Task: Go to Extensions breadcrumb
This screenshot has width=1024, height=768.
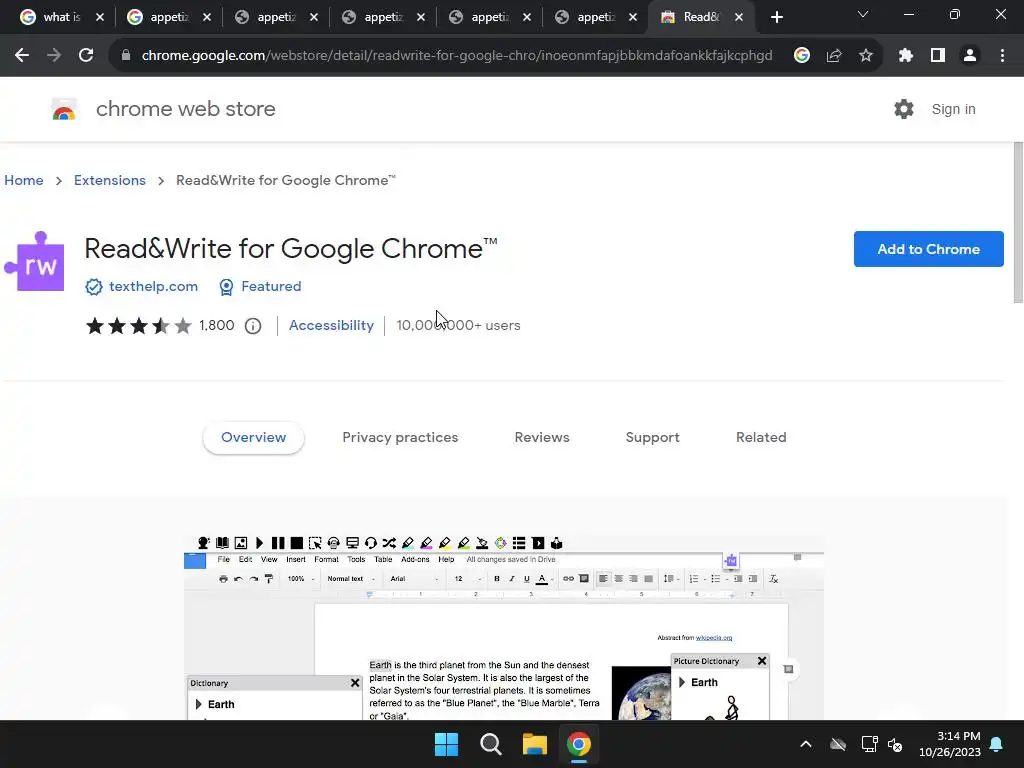Action: click(x=110, y=180)
